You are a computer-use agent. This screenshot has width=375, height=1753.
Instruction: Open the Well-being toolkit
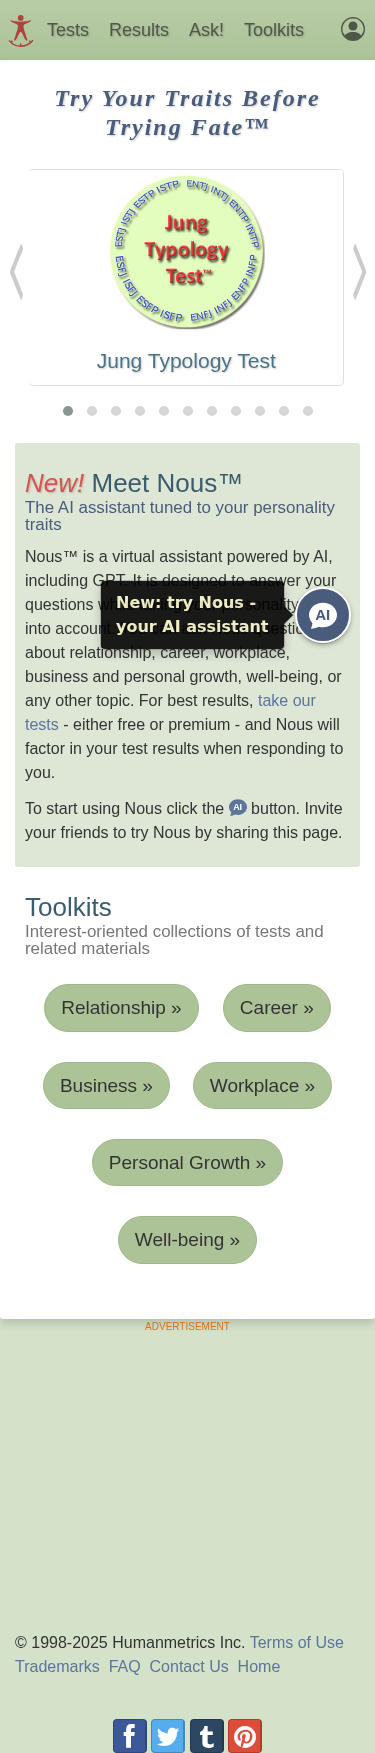coord(187,1240)
